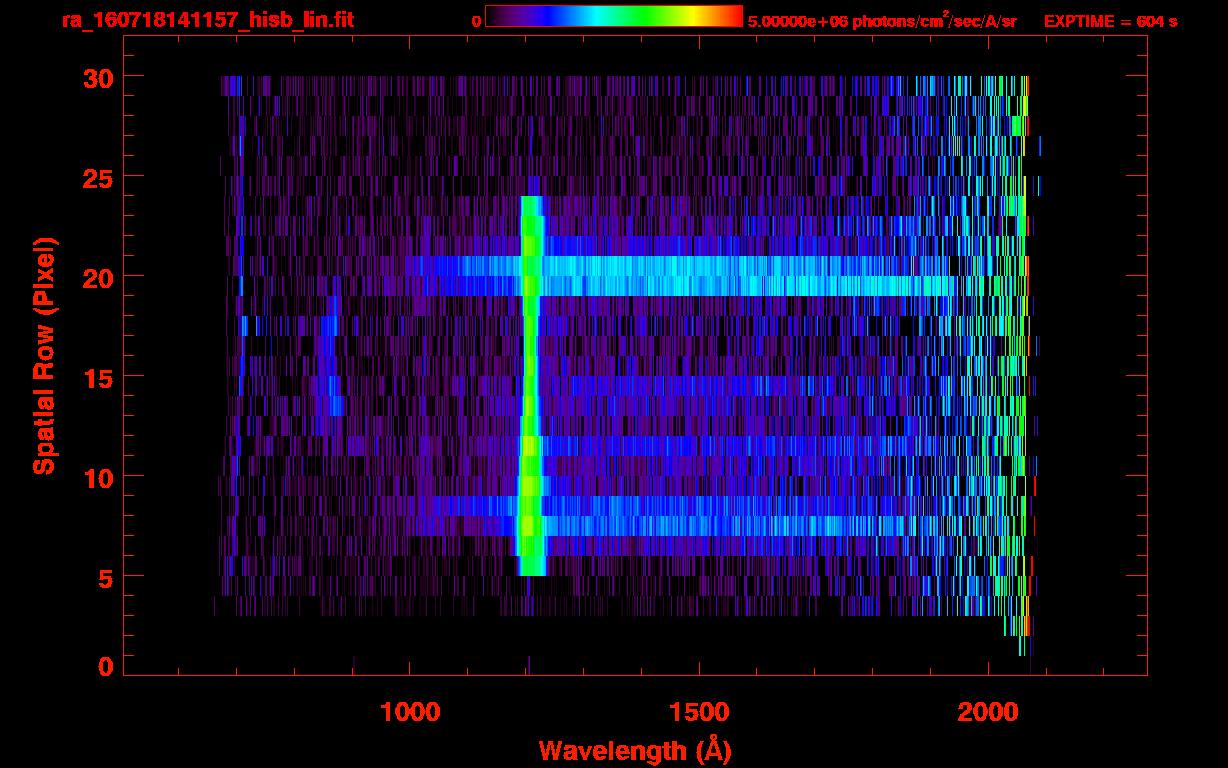The height and width of the screenshot is (768, 1228).
Task: Click the bright green vertical emission line
Action: click(530, 386)
